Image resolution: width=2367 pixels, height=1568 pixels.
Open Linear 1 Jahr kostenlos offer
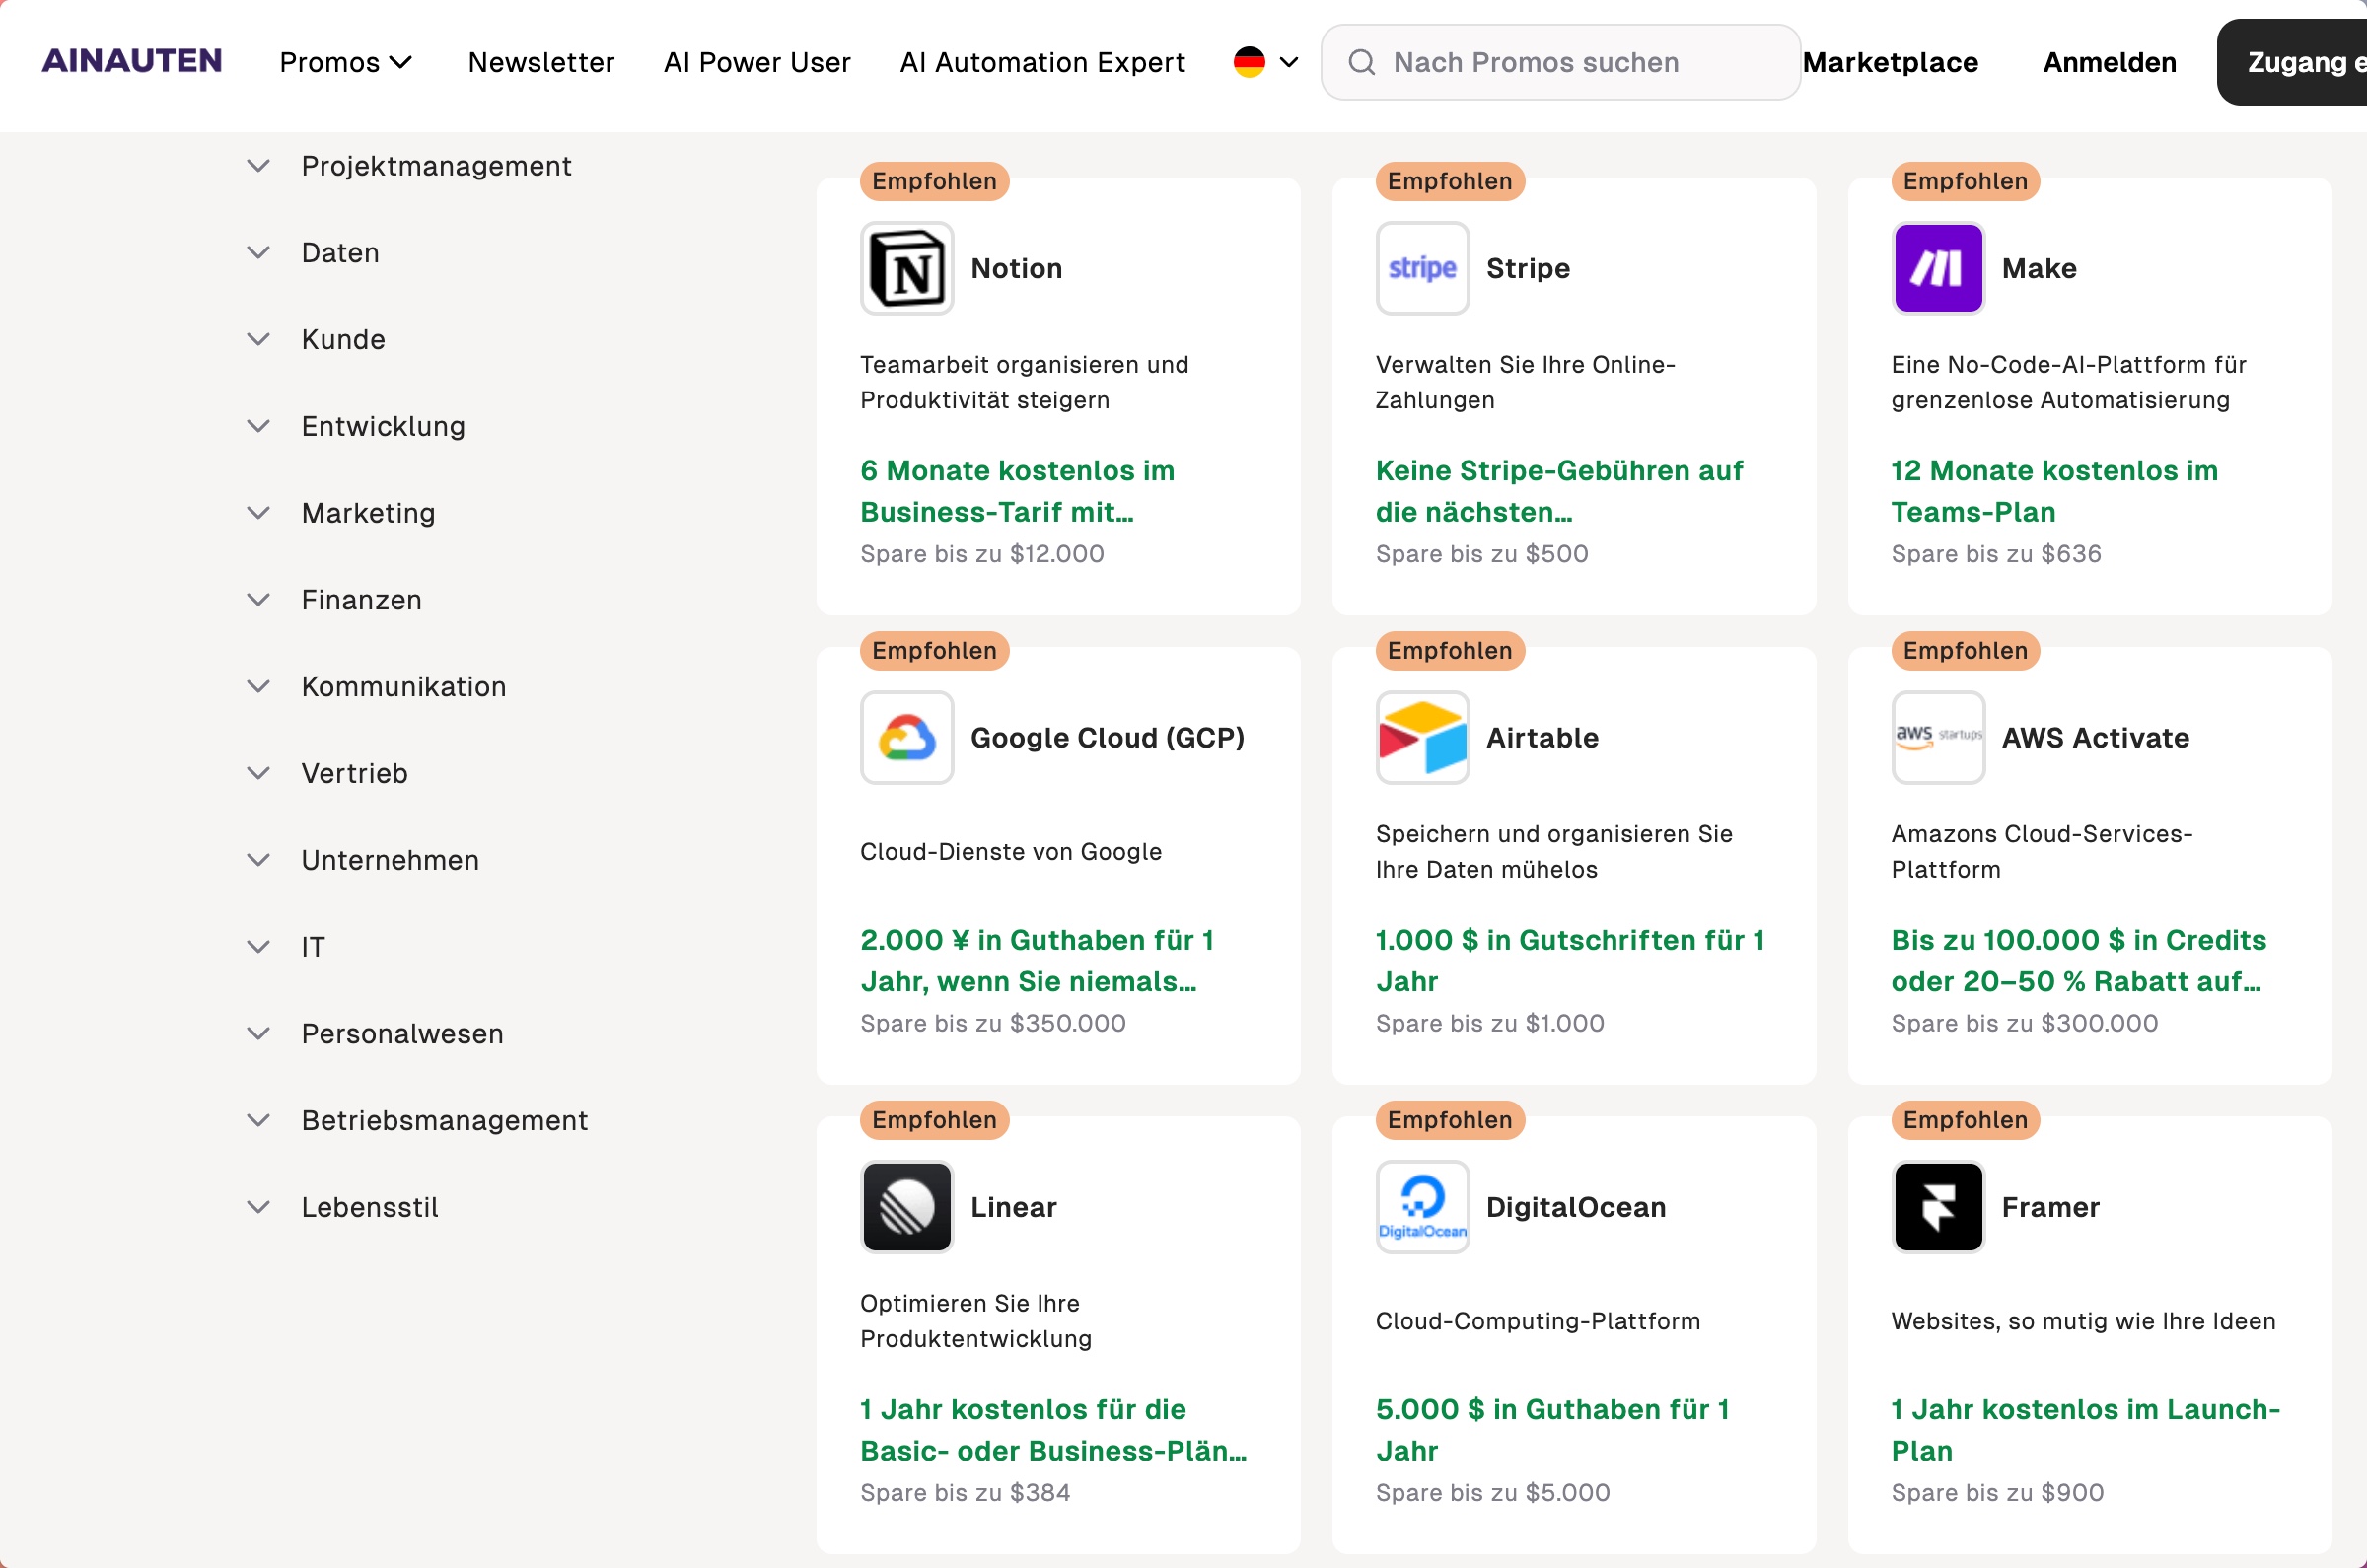pyautogui.click(x=1053, y=1430)
